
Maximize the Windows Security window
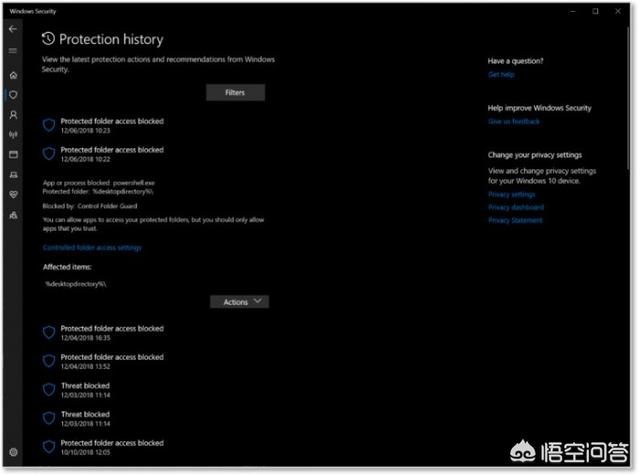coord(596,11)
